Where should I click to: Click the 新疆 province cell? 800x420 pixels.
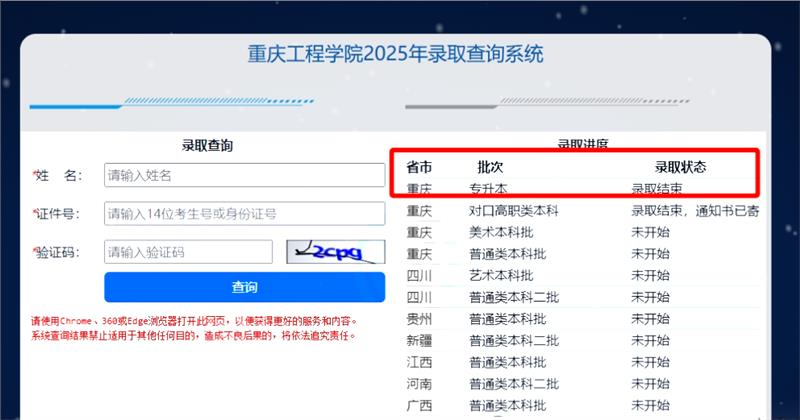click(419, 340)
